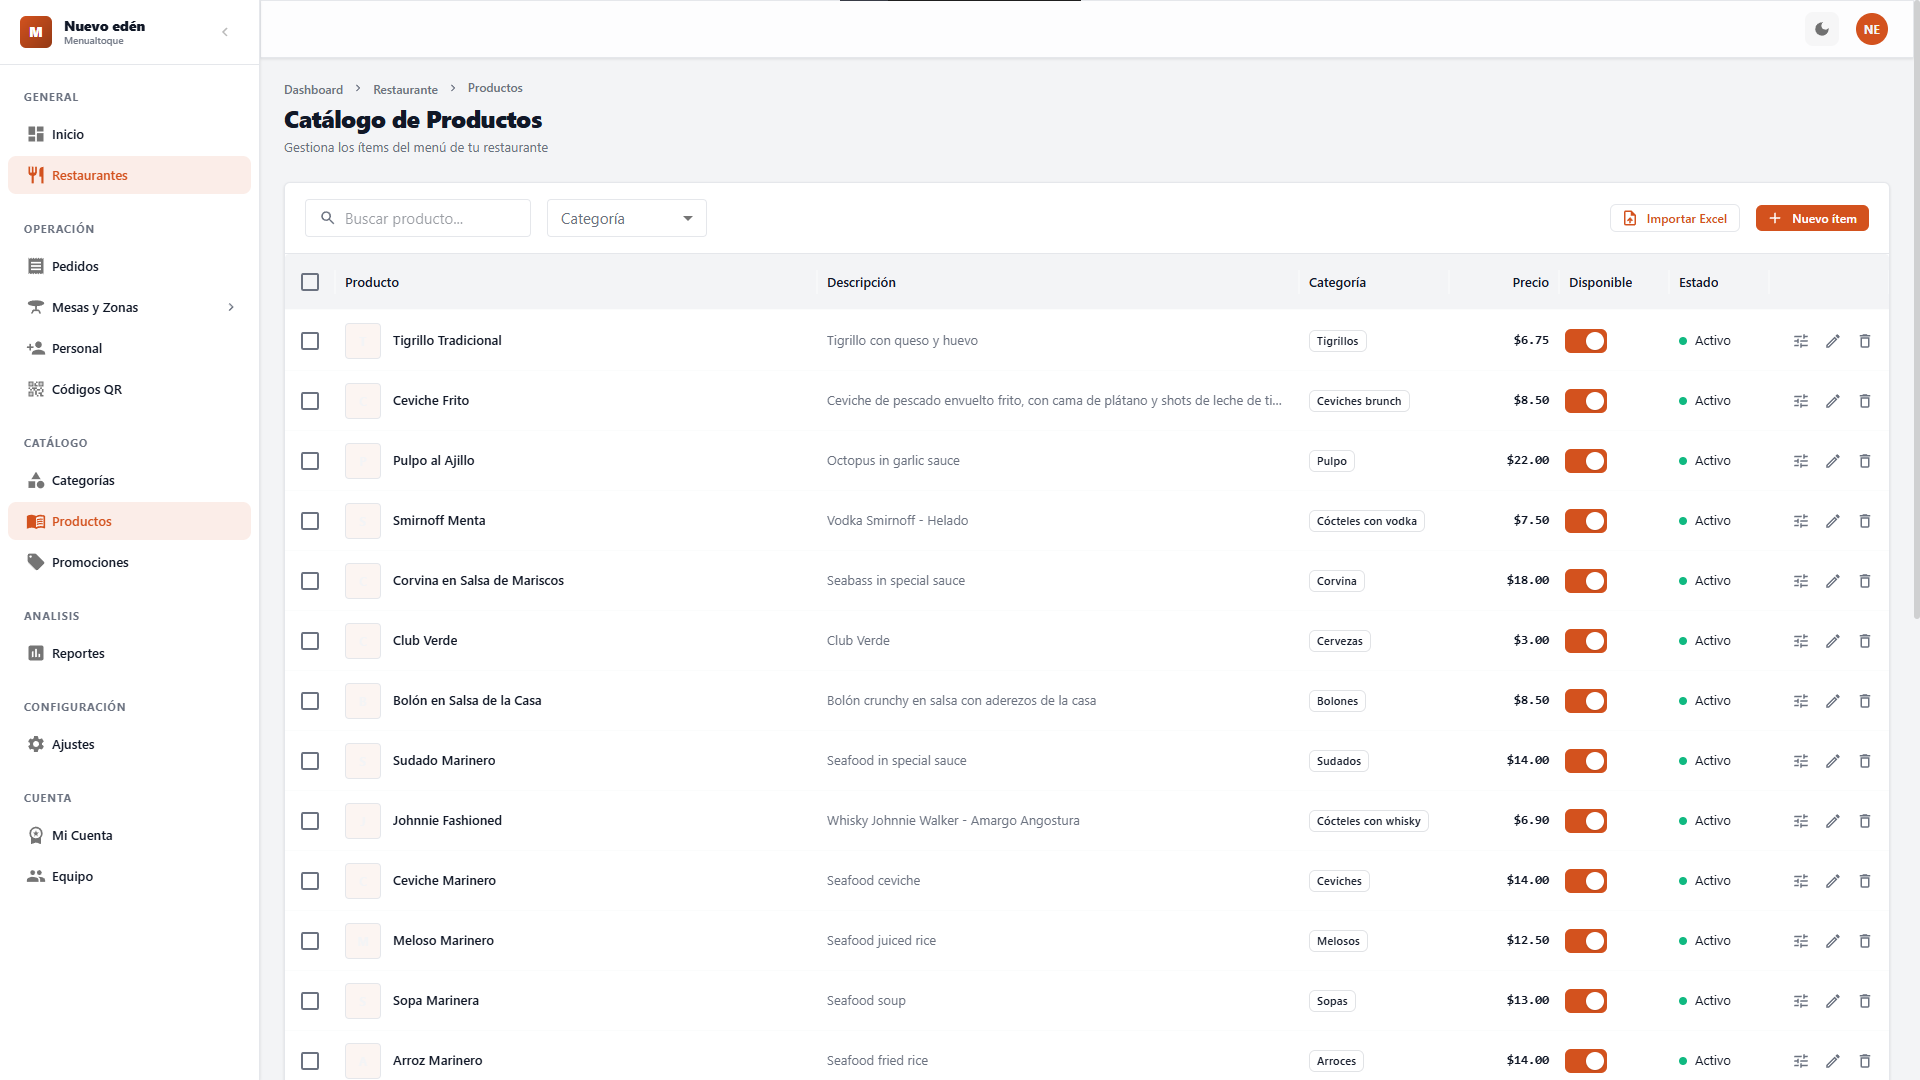Image resolution: width=1920 pixels, height=1080 pixels.
Task: Open options sliders icon for Meloso Marinero
Action: point(1801,941)
